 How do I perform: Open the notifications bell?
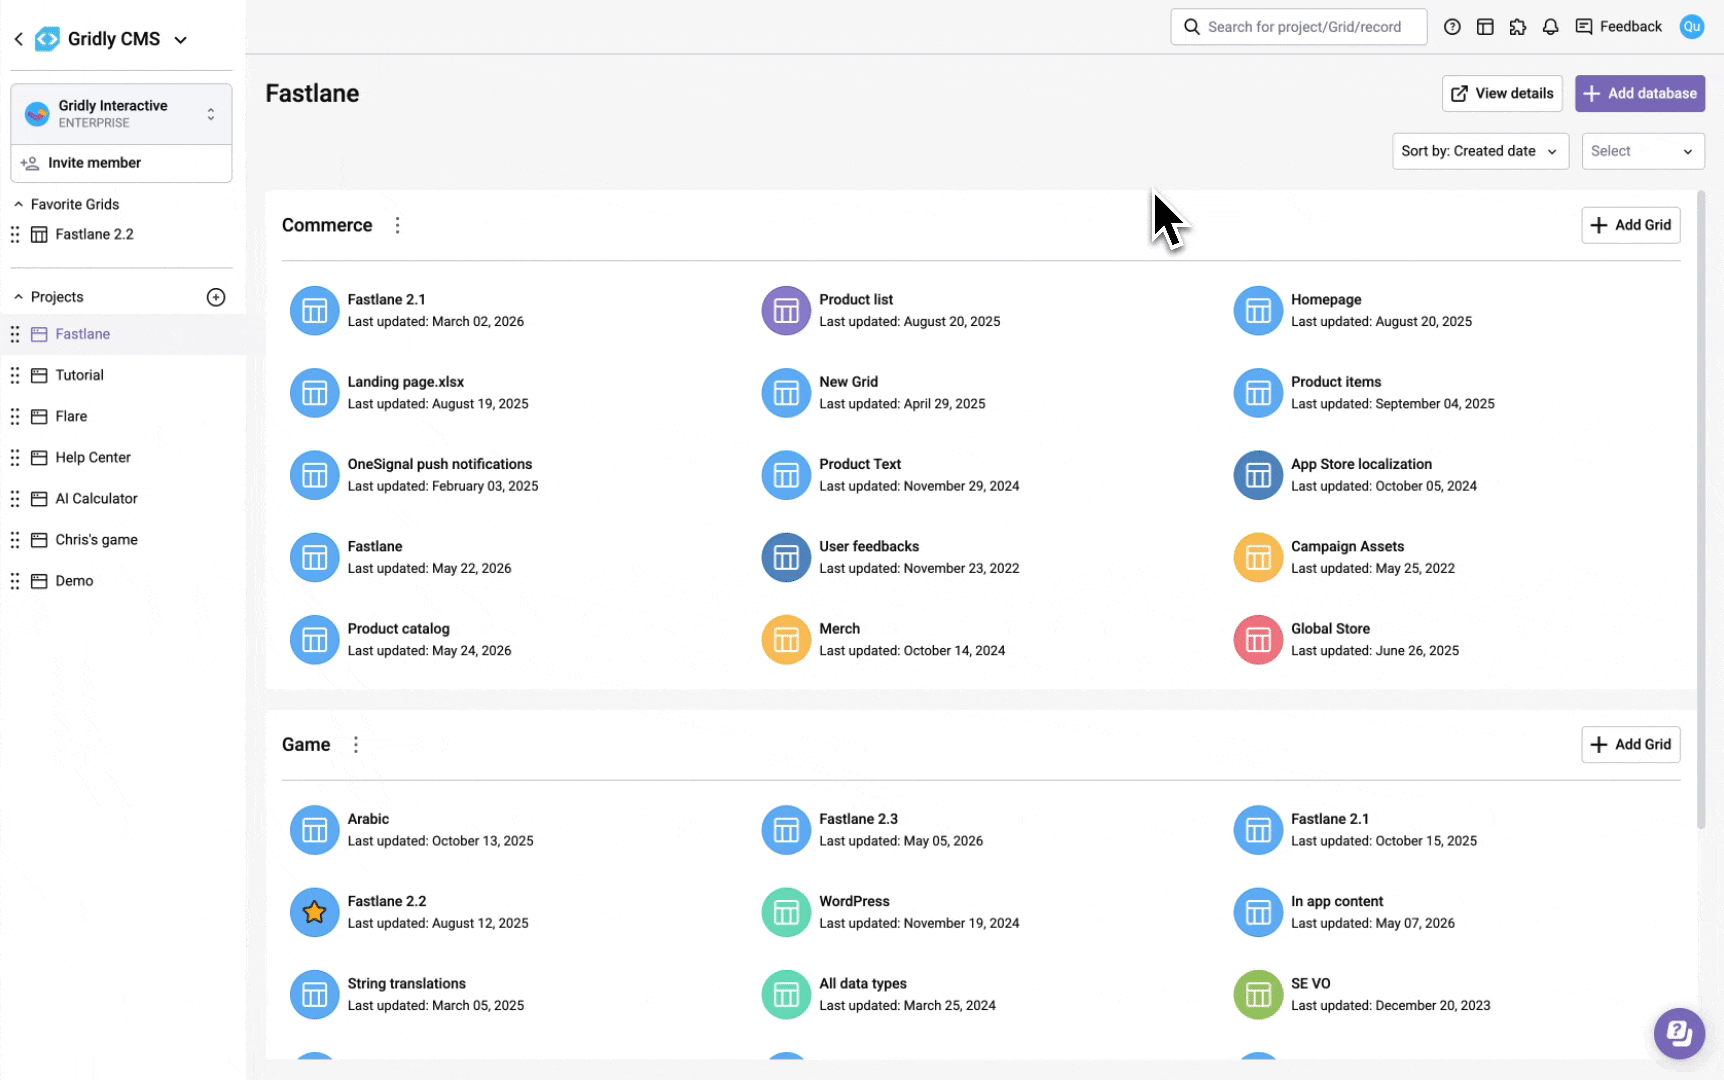click(1550, 27)
